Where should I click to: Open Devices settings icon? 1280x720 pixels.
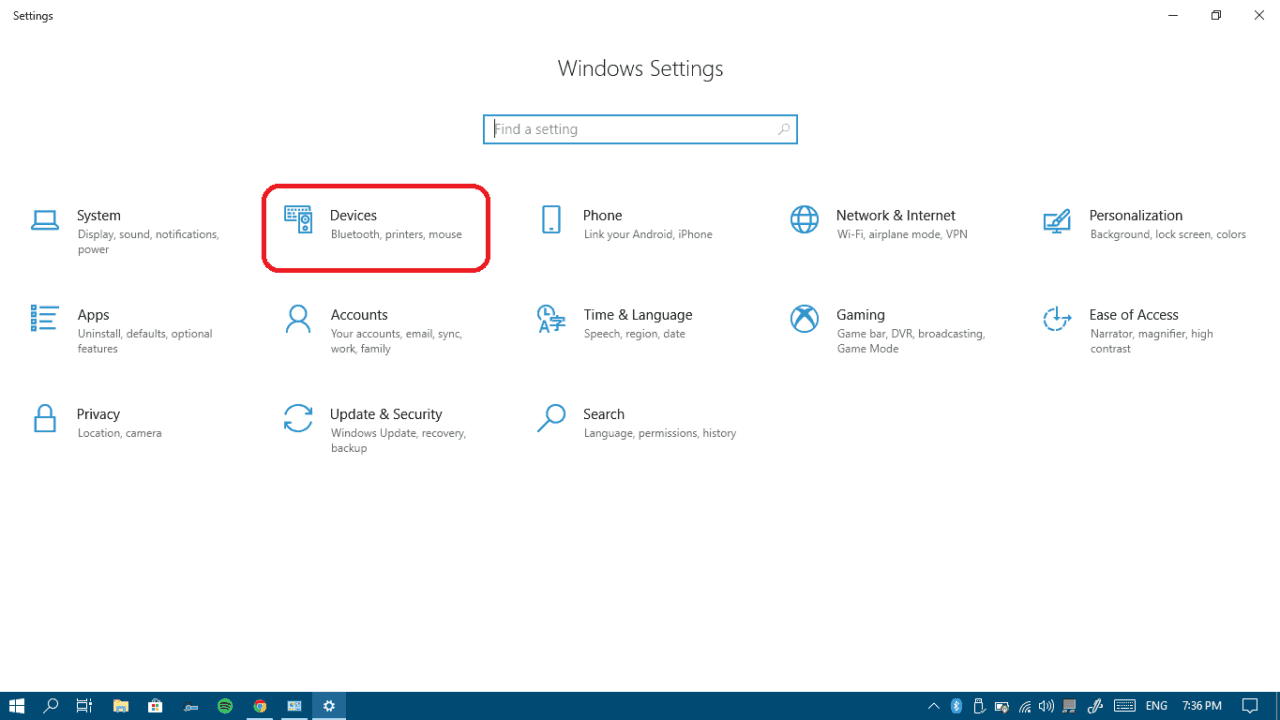(297, 219)
